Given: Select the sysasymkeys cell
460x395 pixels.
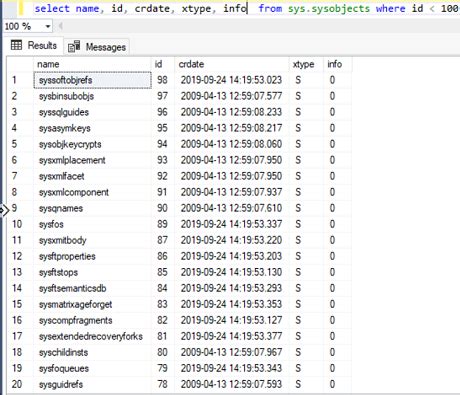Looking at the screenshot, I should point(92,128).
